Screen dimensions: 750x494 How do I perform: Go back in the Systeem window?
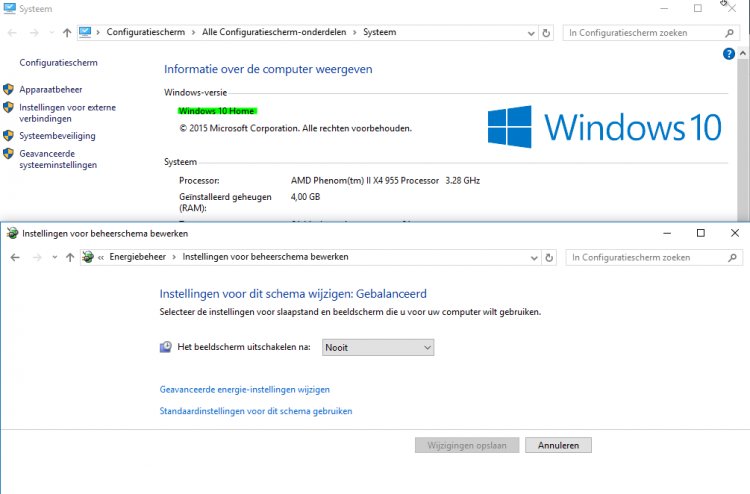pos(12,33)
